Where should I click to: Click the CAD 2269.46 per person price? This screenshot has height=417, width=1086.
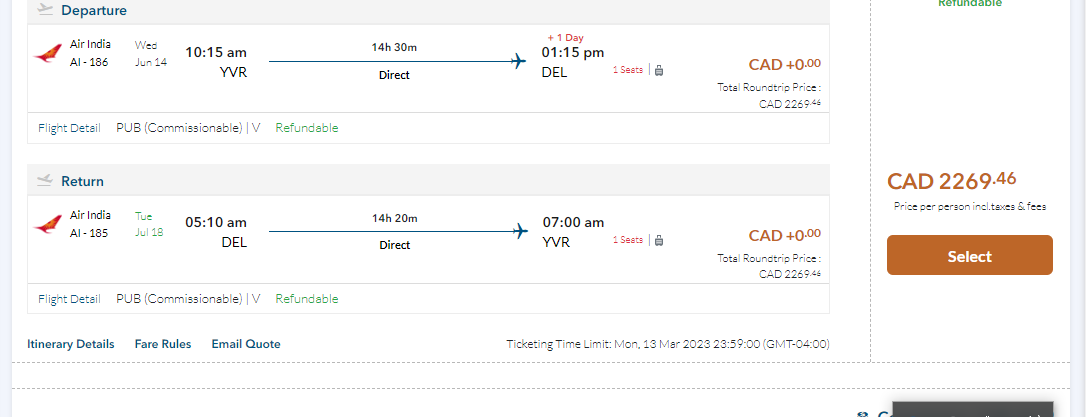point(952,181)
